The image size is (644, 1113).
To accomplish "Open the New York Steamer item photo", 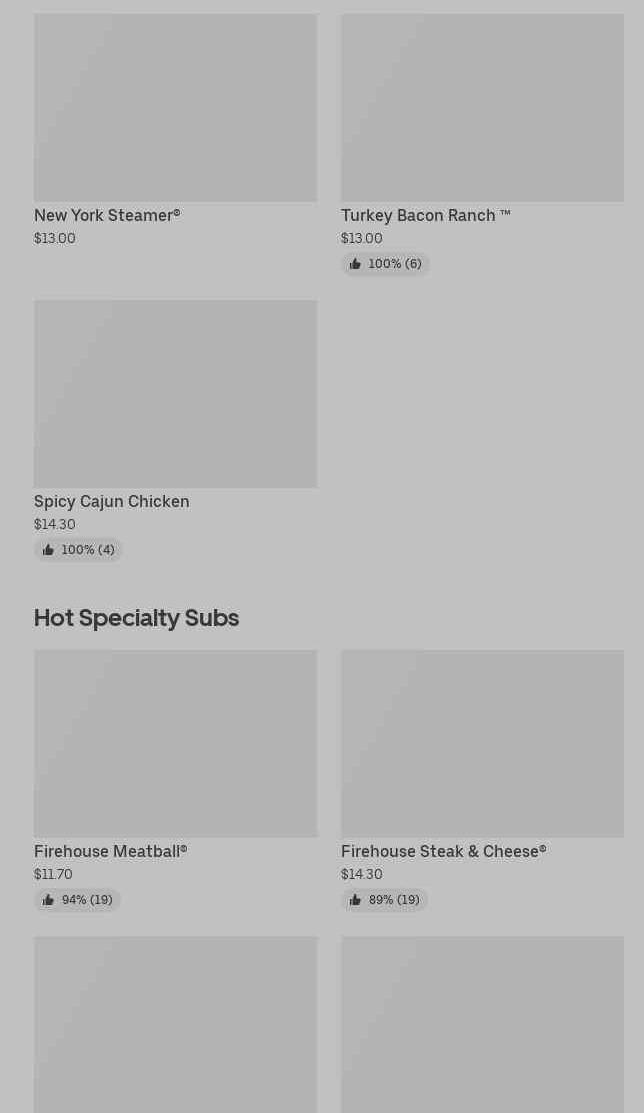I will tap(175, 108).
